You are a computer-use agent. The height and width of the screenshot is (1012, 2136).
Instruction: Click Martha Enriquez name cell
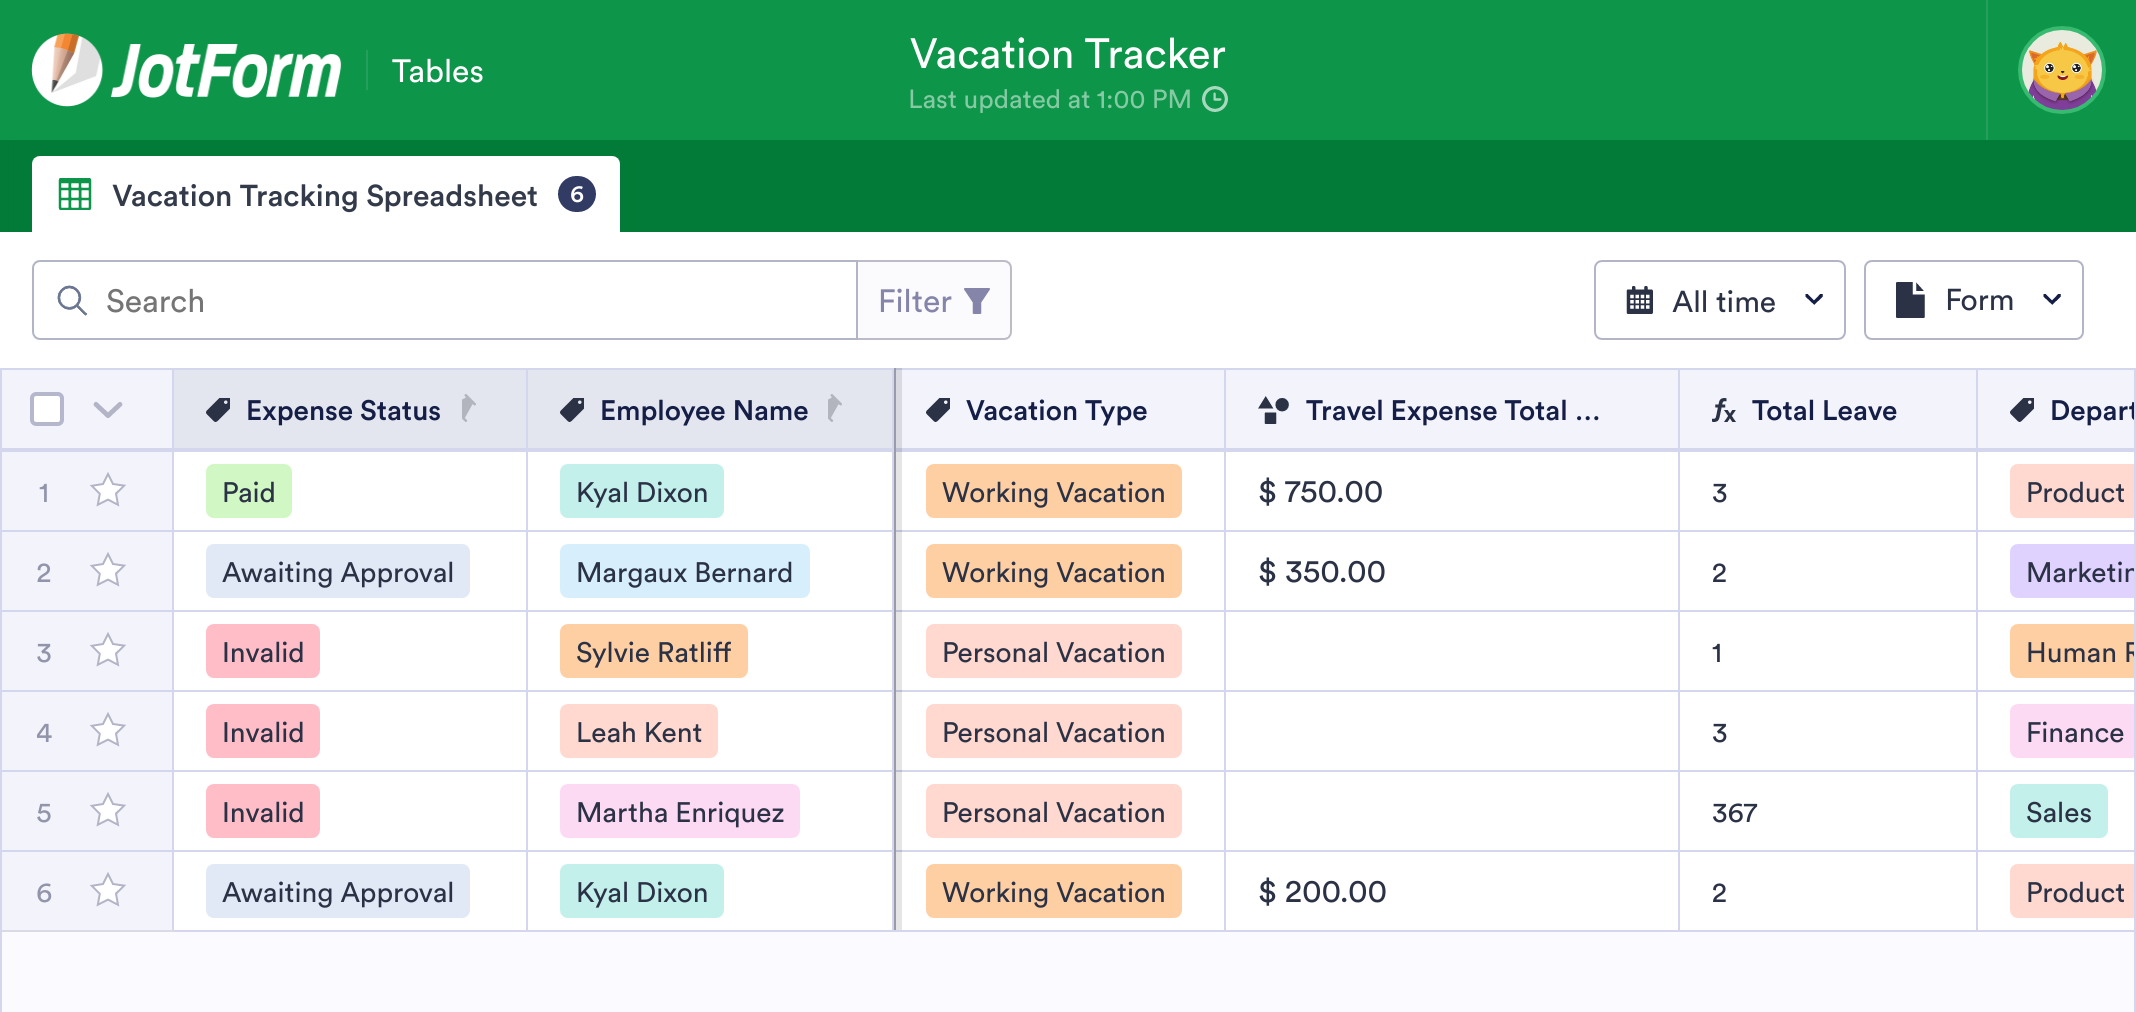coord(680,811)
